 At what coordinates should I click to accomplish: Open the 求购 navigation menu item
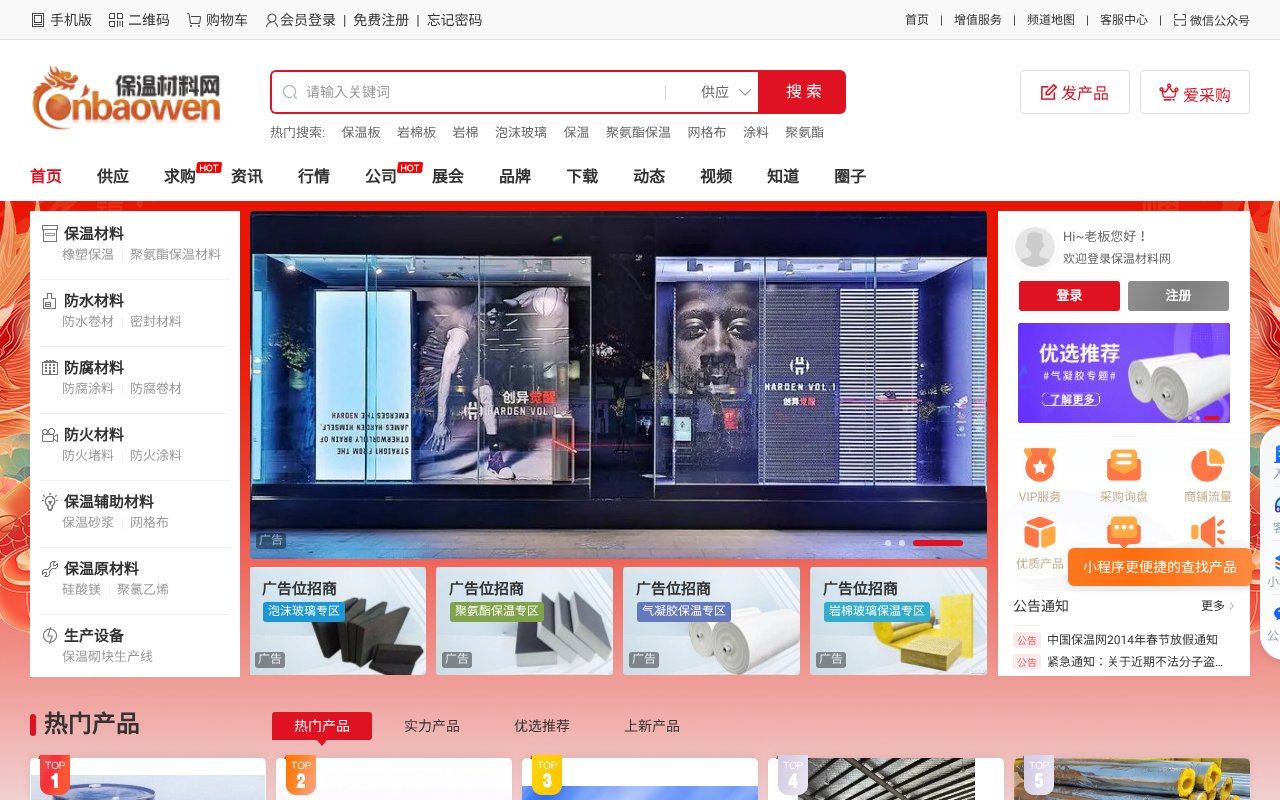click(x=178, y=176)
